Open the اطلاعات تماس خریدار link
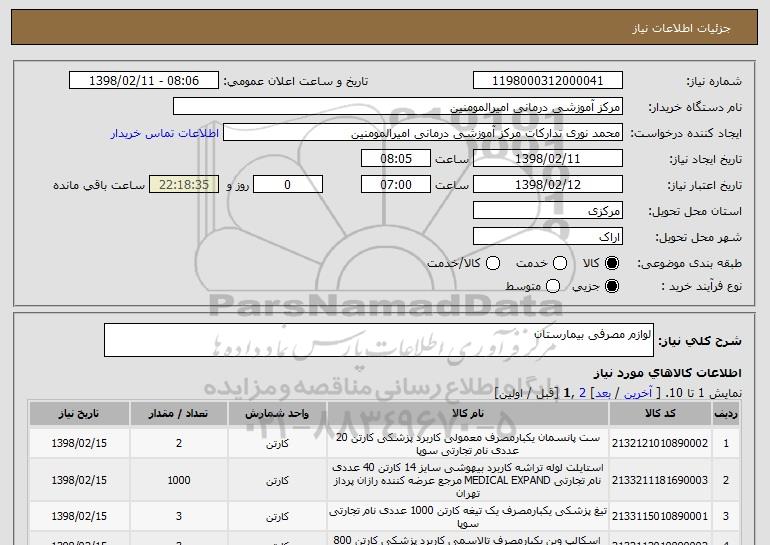This screenshot has width=770, height=545. 165,133
